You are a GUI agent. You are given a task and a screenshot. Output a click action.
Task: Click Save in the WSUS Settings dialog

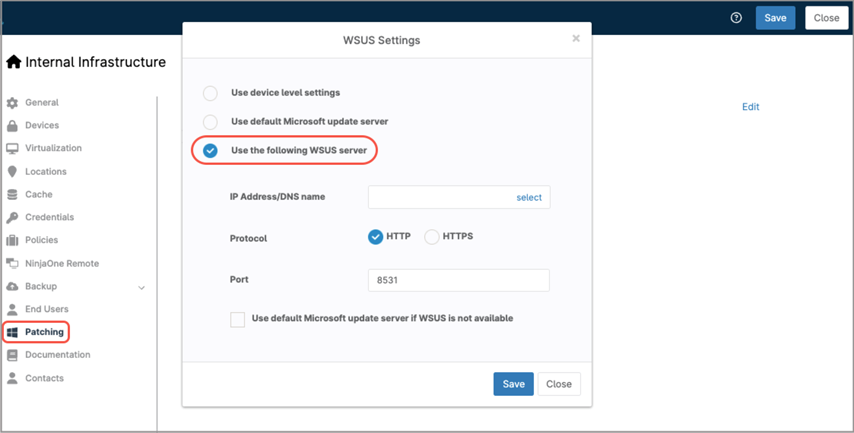[x=514, y=384]
